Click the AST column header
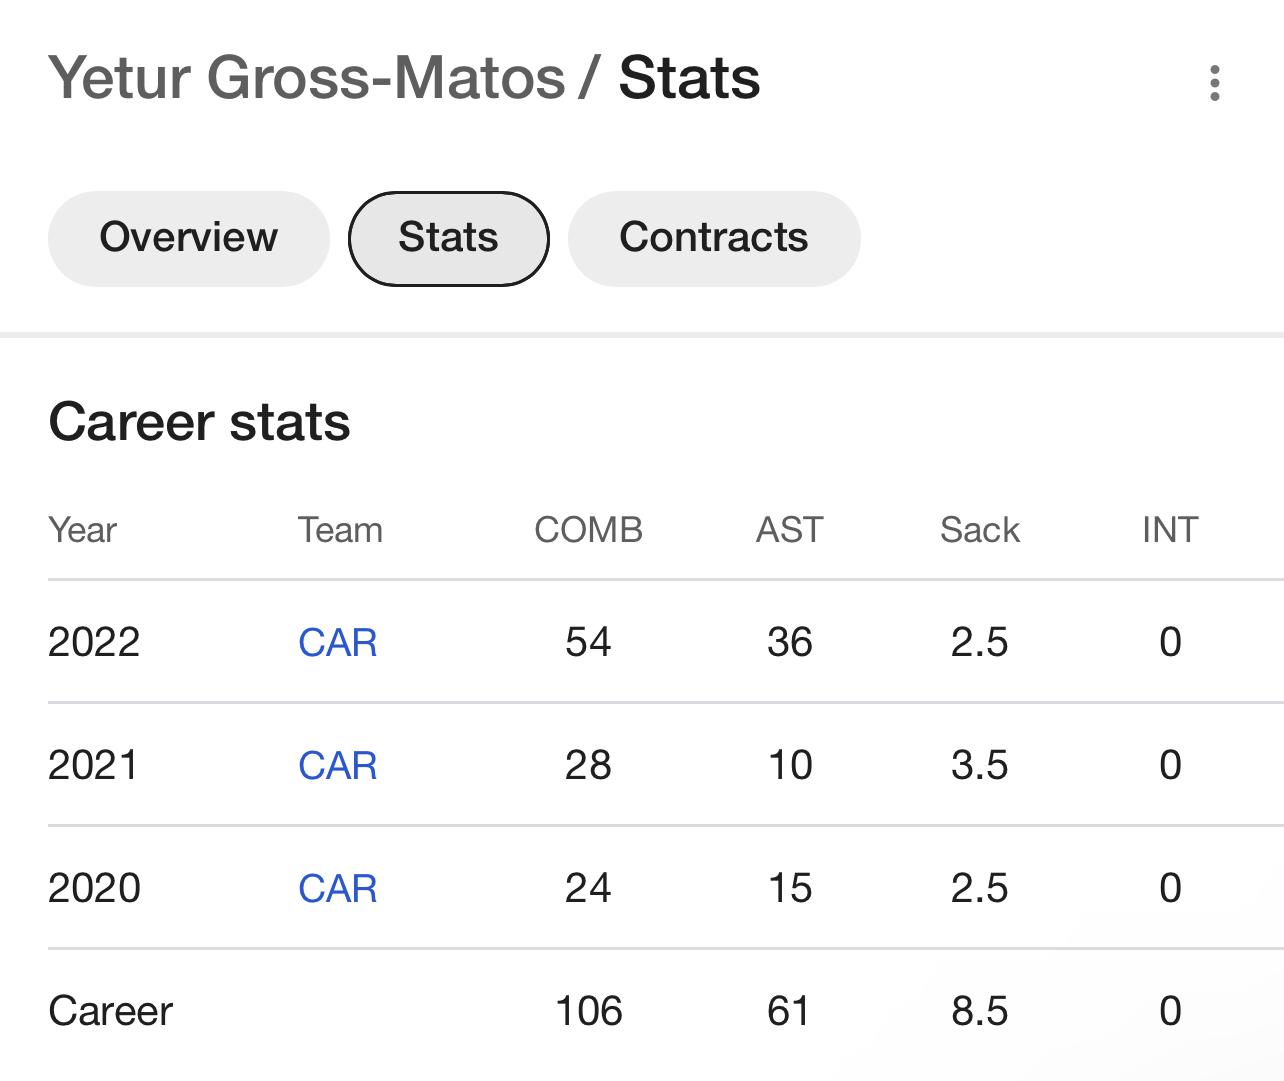Image resolution: width=1284 pixels, height=1081 pixels. pos(789,530)
